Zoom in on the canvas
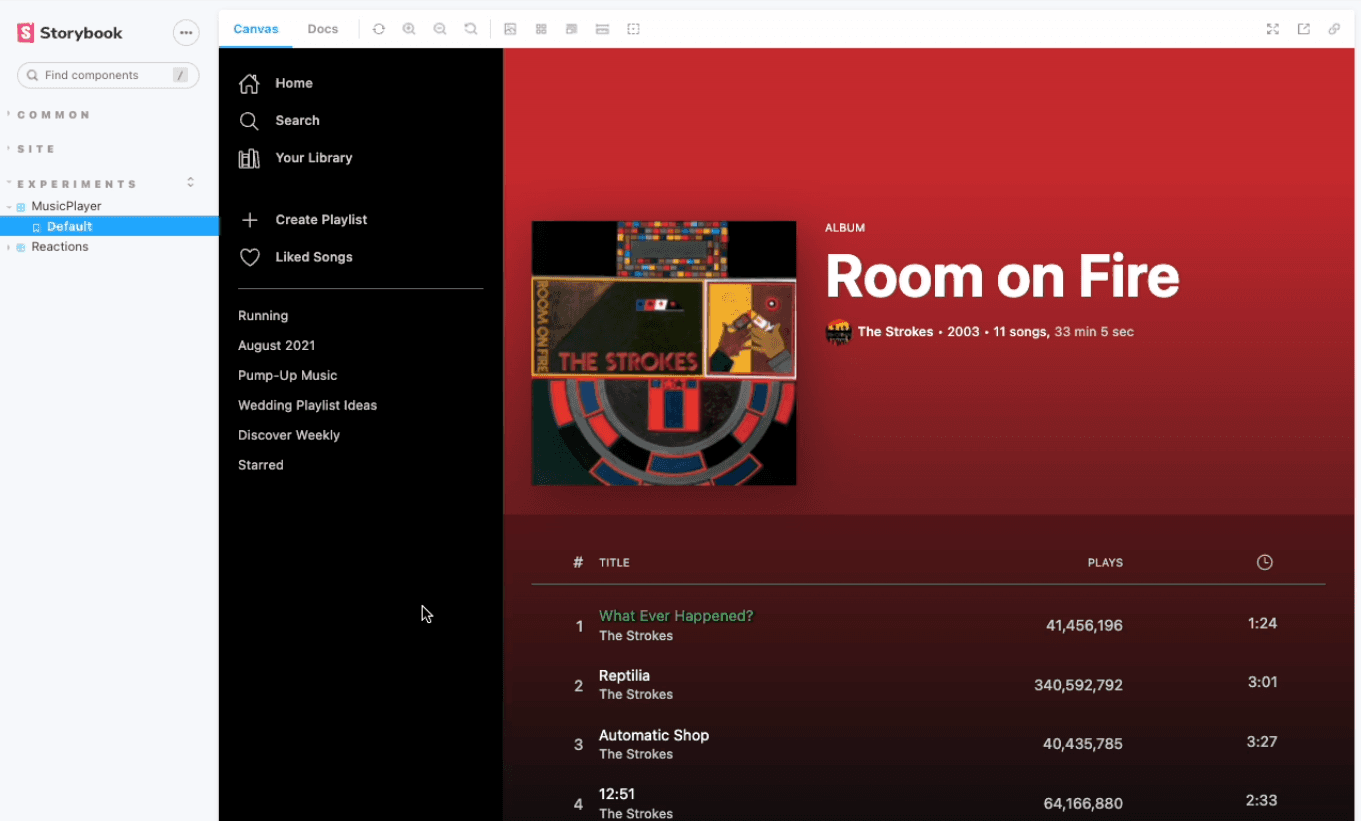Image resolution: width=1361 pixels, height=821 pixels. click(x=409, y=29)
